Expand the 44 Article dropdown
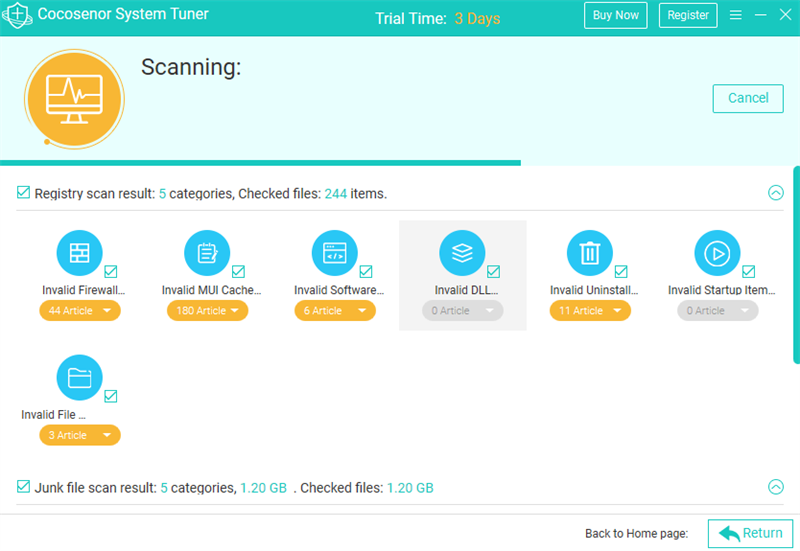This screenshot has height=551, width=800. coord(80,311)
